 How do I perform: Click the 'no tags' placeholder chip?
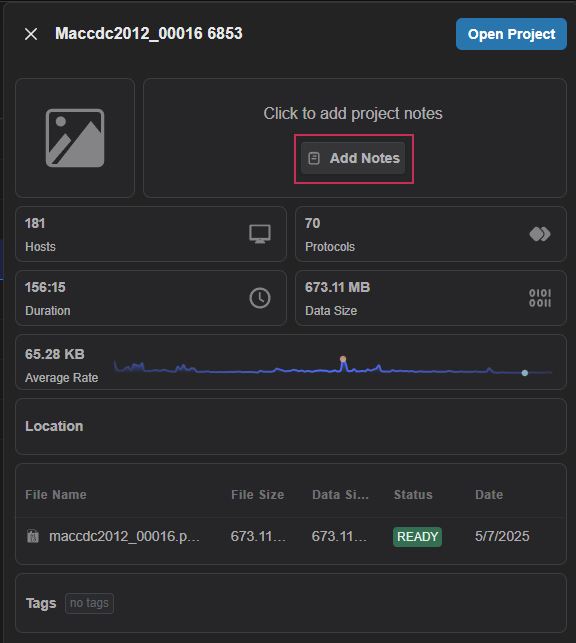pos(89,603)
